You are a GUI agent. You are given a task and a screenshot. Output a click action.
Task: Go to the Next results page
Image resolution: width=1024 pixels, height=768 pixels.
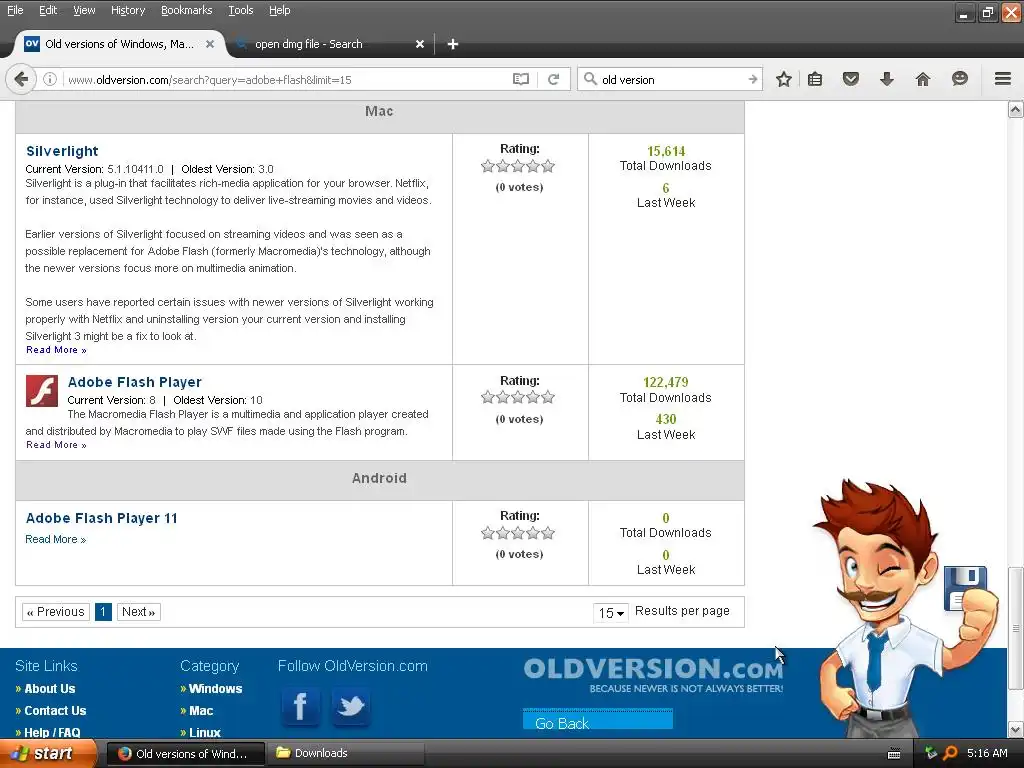tap(138, 612)
